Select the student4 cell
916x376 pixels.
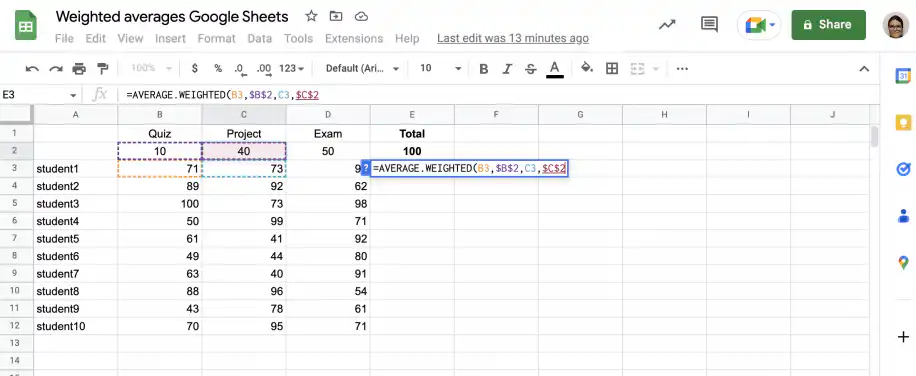75,221
